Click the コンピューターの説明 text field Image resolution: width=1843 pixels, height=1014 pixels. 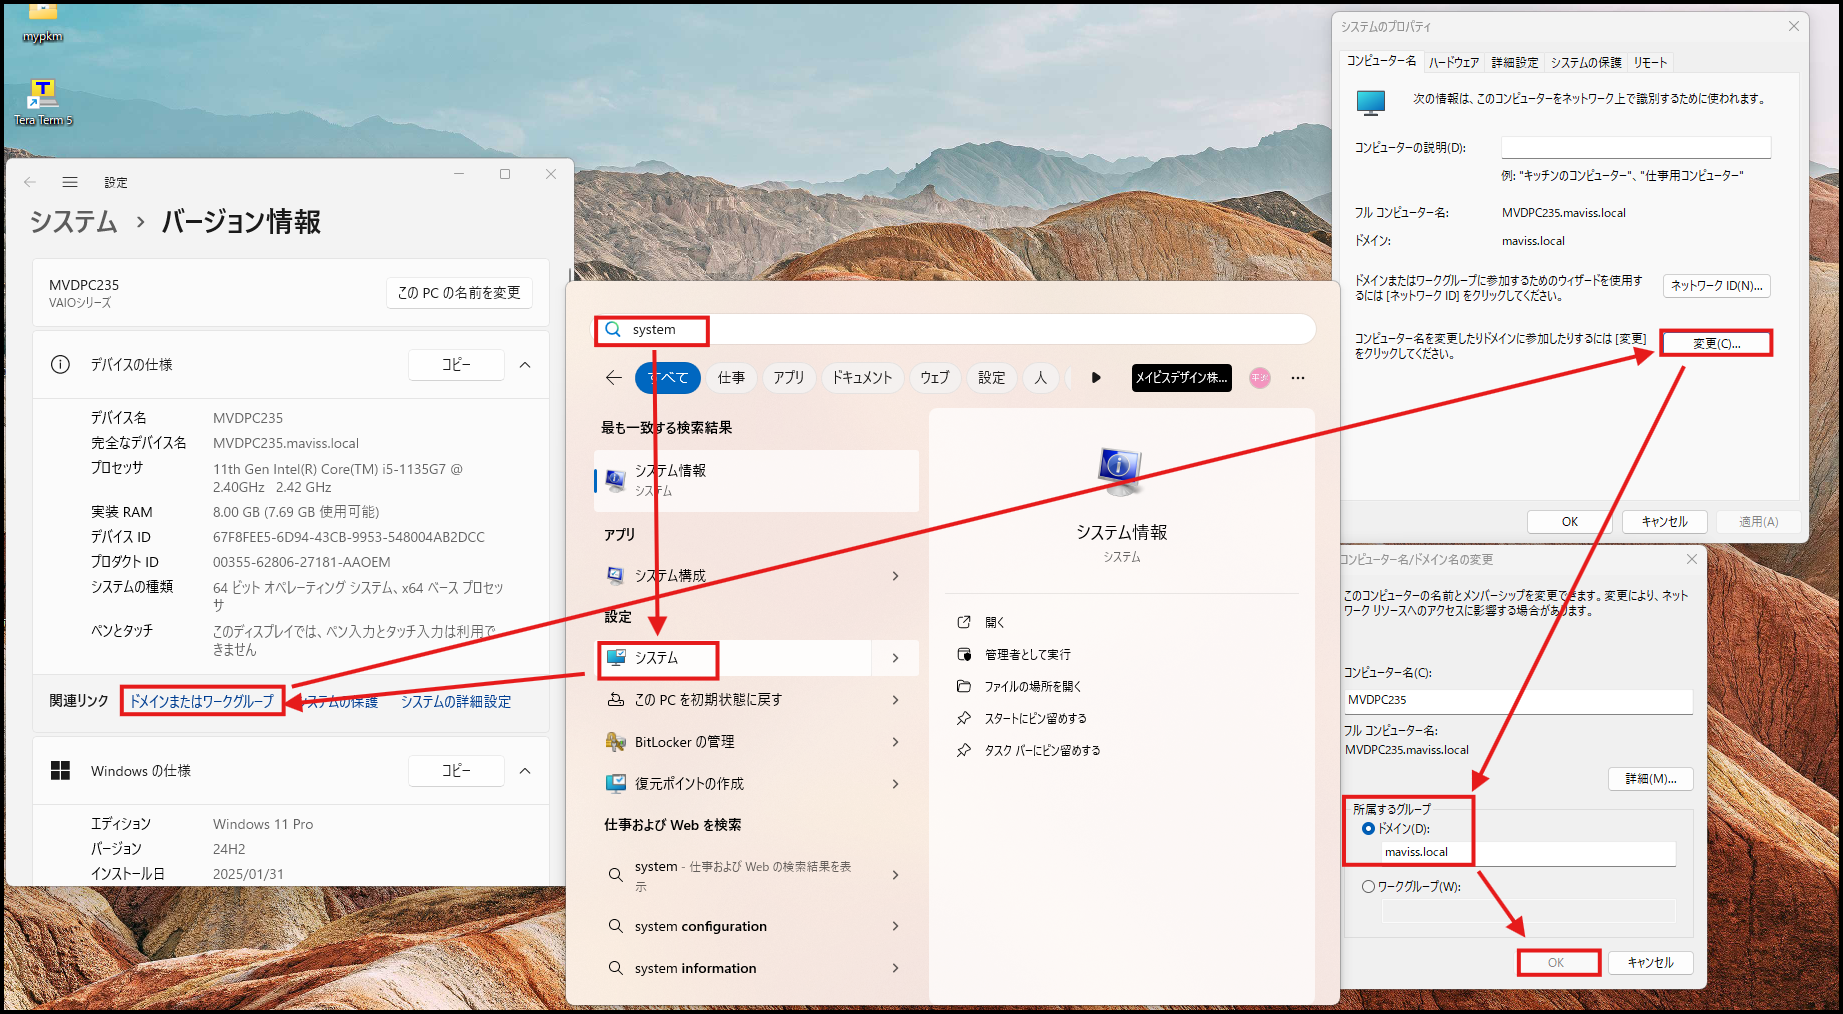pos(1635,147)
